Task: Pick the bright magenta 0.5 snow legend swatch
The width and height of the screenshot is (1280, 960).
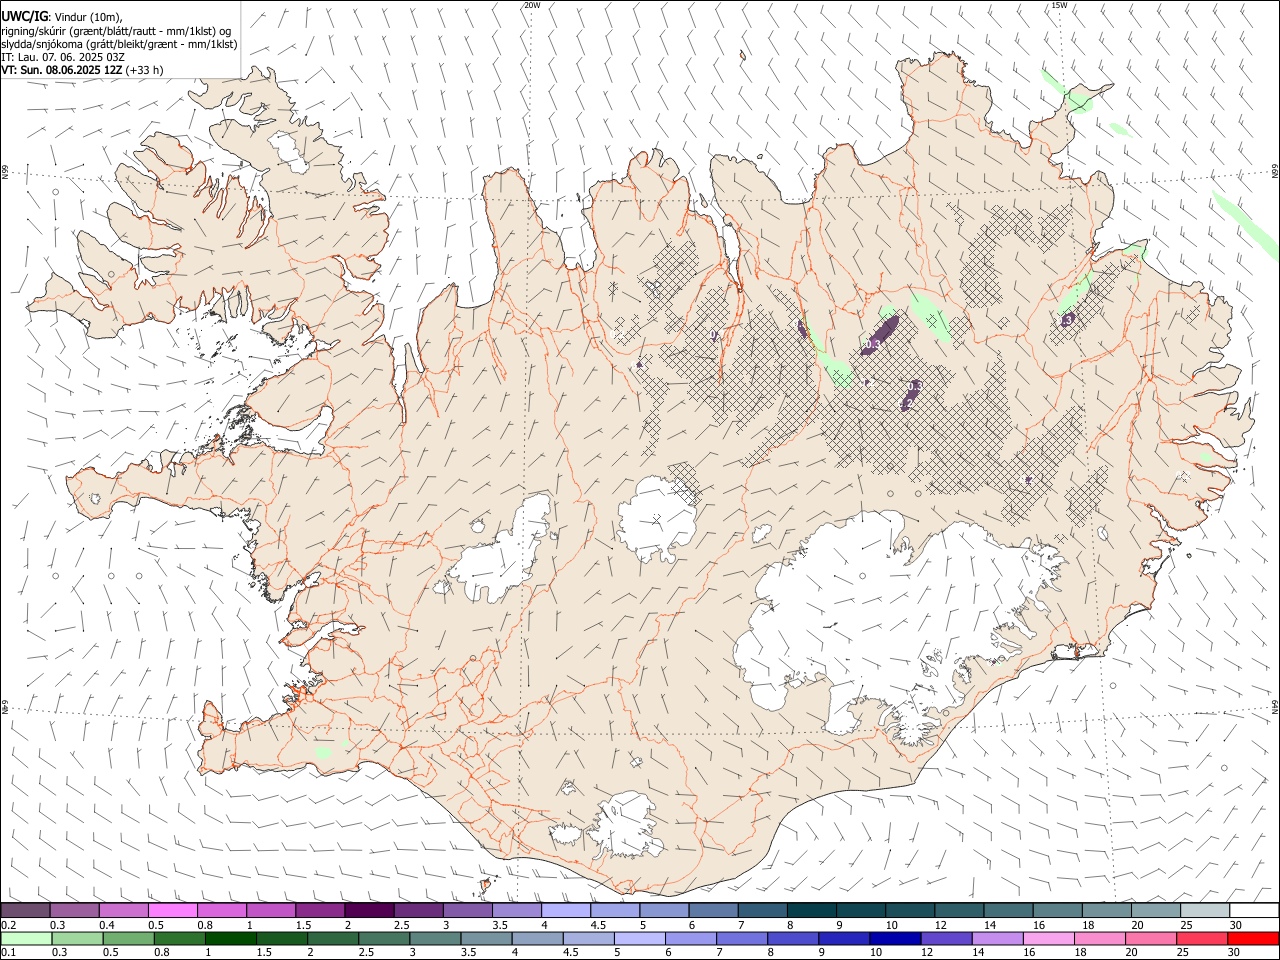Action: 172,911
